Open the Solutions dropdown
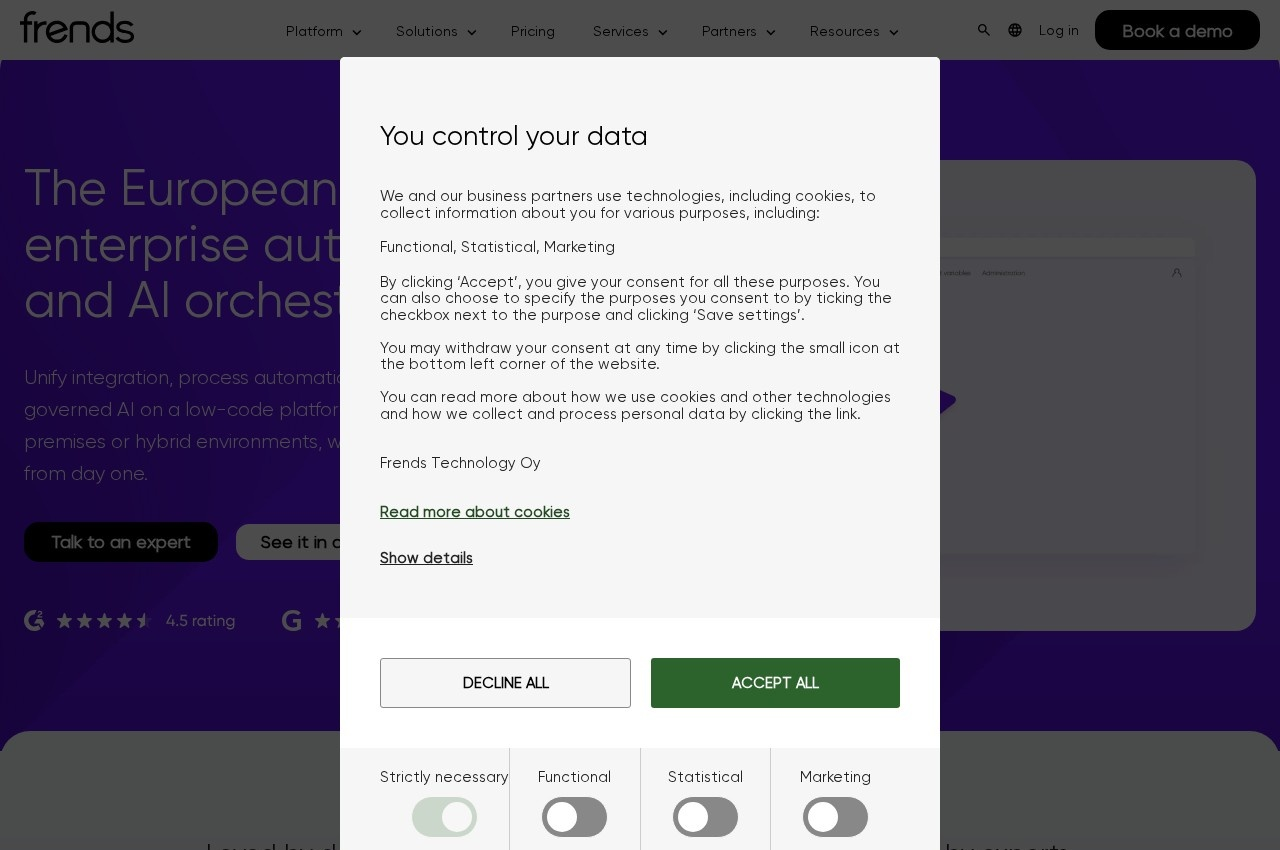Screen dimensions: 1280x850 [436, 31]
